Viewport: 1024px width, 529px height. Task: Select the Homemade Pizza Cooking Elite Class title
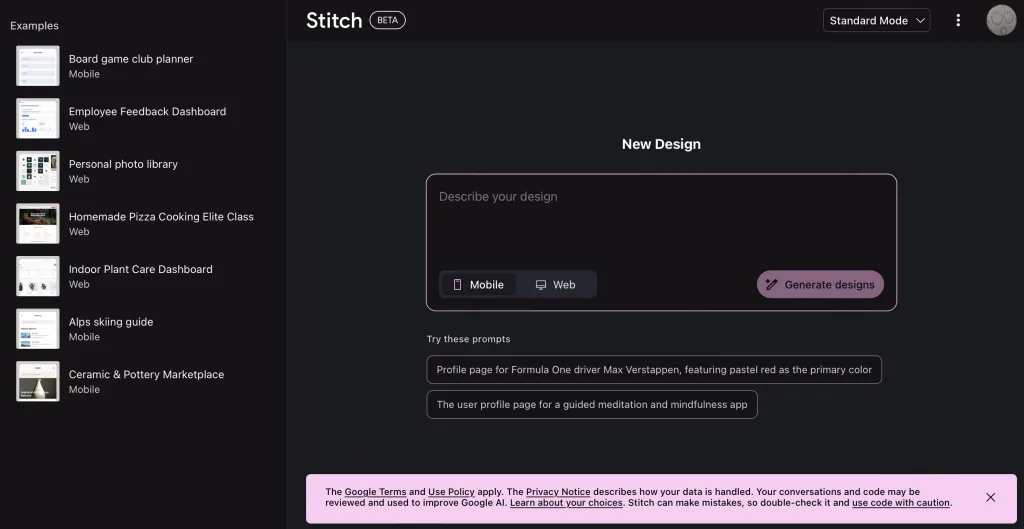coord(161,217)
